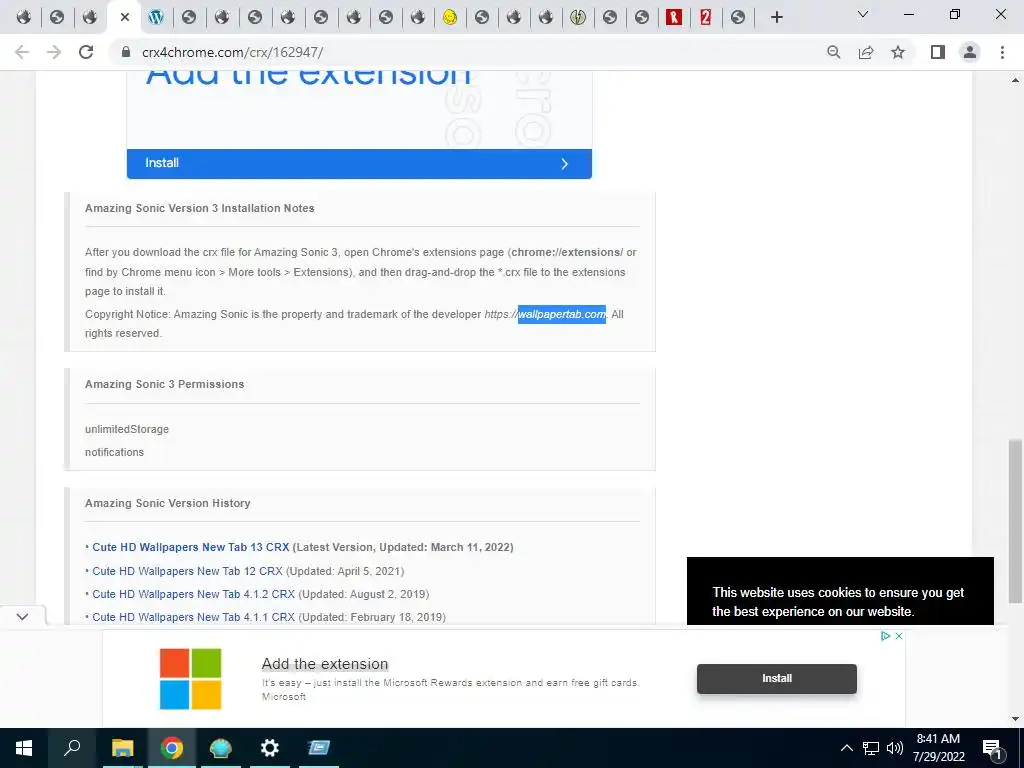Screen dimensions: 1024x768
Task: Click Install in Microsoft Rewards ad
Action: [x=776, y=679]
